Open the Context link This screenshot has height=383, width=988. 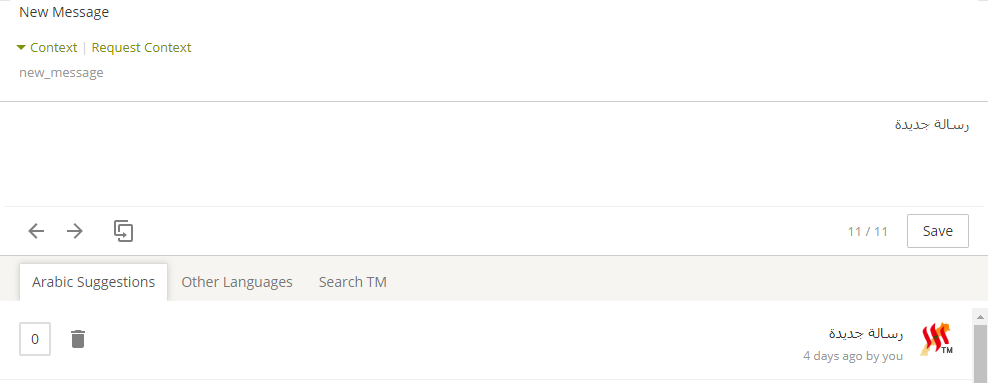[54, 47]
